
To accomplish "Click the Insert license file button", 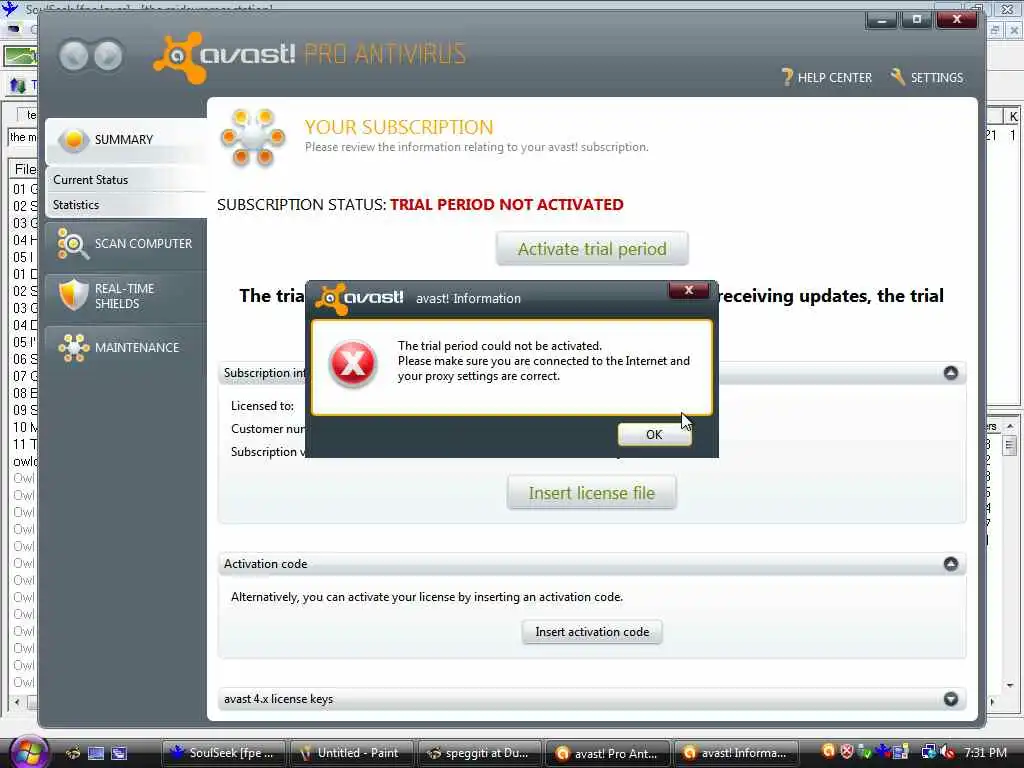I will click(592, 493).
